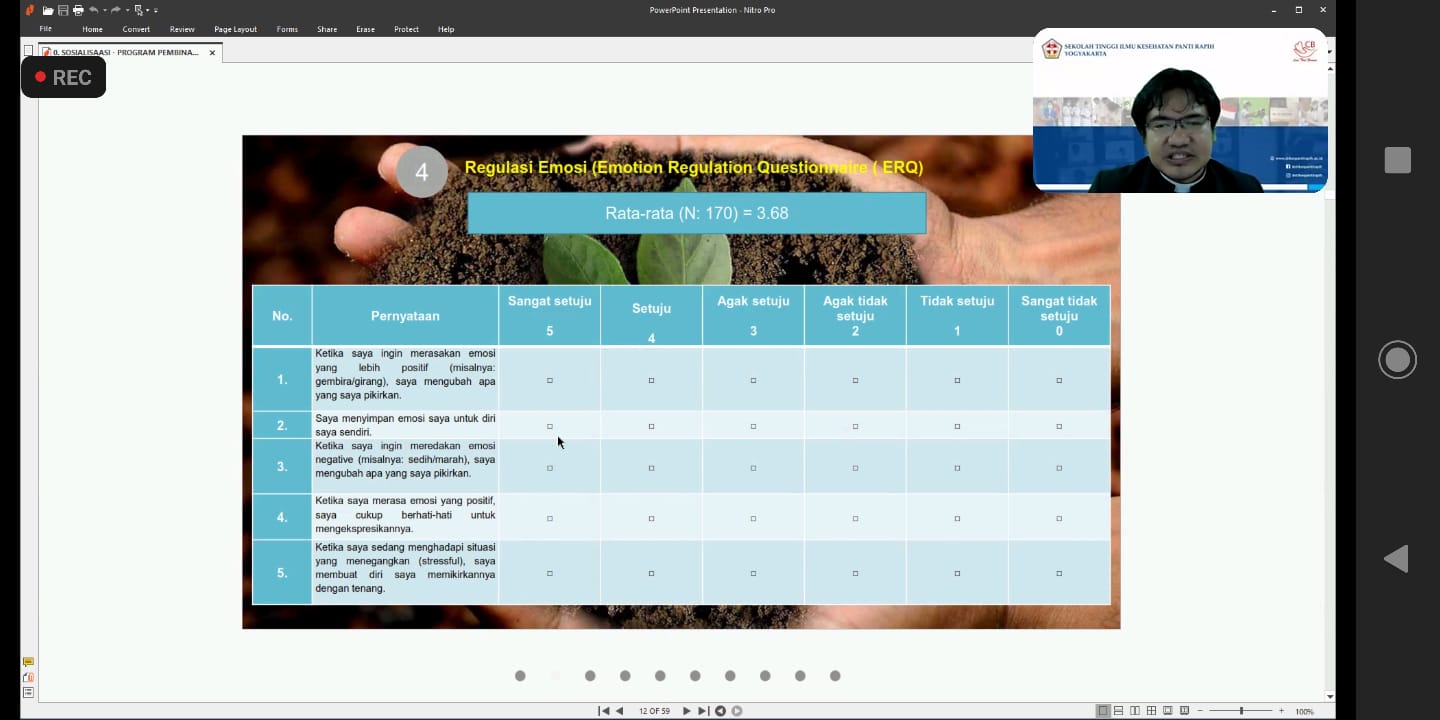Click the Print icon in quick access toolbar

78,10
